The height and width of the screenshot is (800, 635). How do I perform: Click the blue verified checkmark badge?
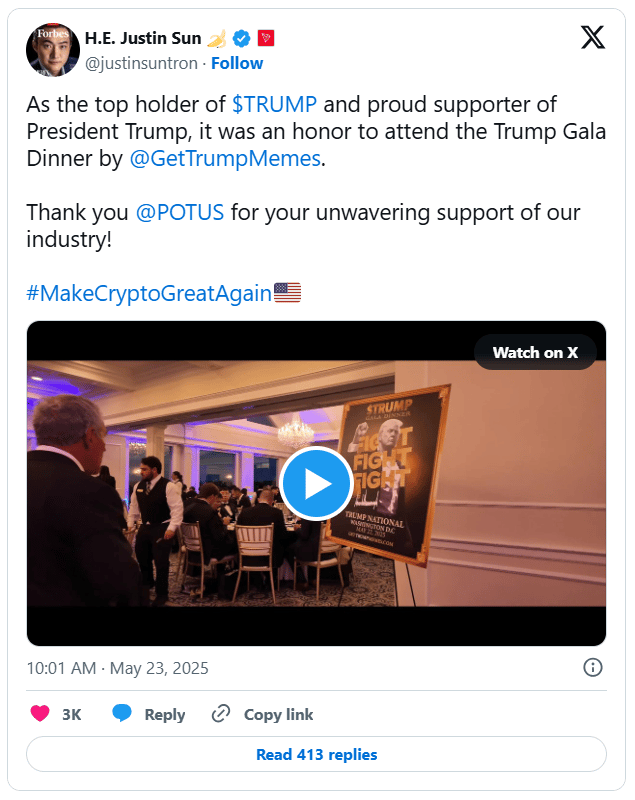pyautogui.click(x=241, y=38)
